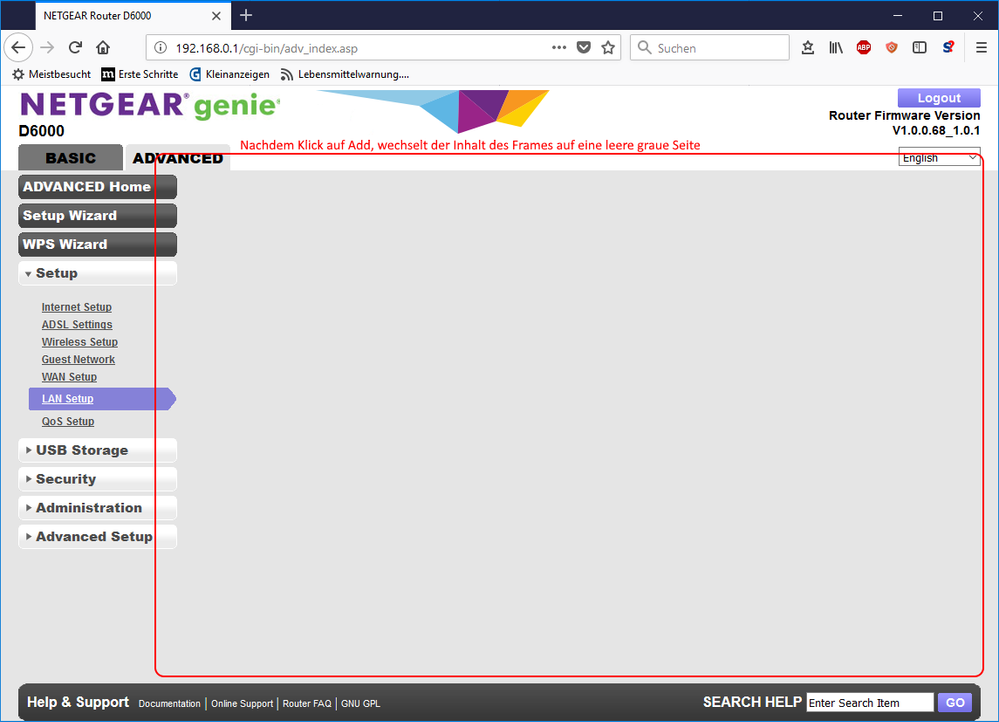This screenshot has width=999, height=722.
Task: Open the orange shield extension icon
Action: (891, 47)
